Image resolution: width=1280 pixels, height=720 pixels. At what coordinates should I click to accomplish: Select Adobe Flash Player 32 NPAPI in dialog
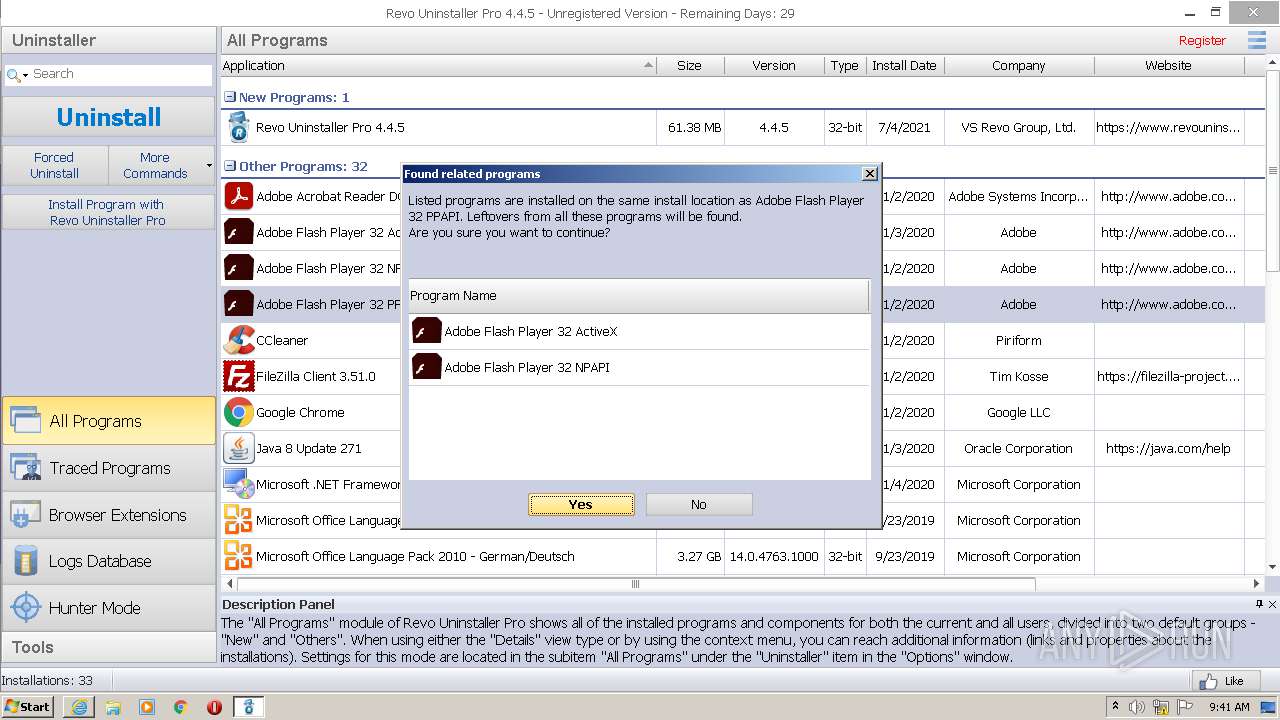(x=639, y=367)
